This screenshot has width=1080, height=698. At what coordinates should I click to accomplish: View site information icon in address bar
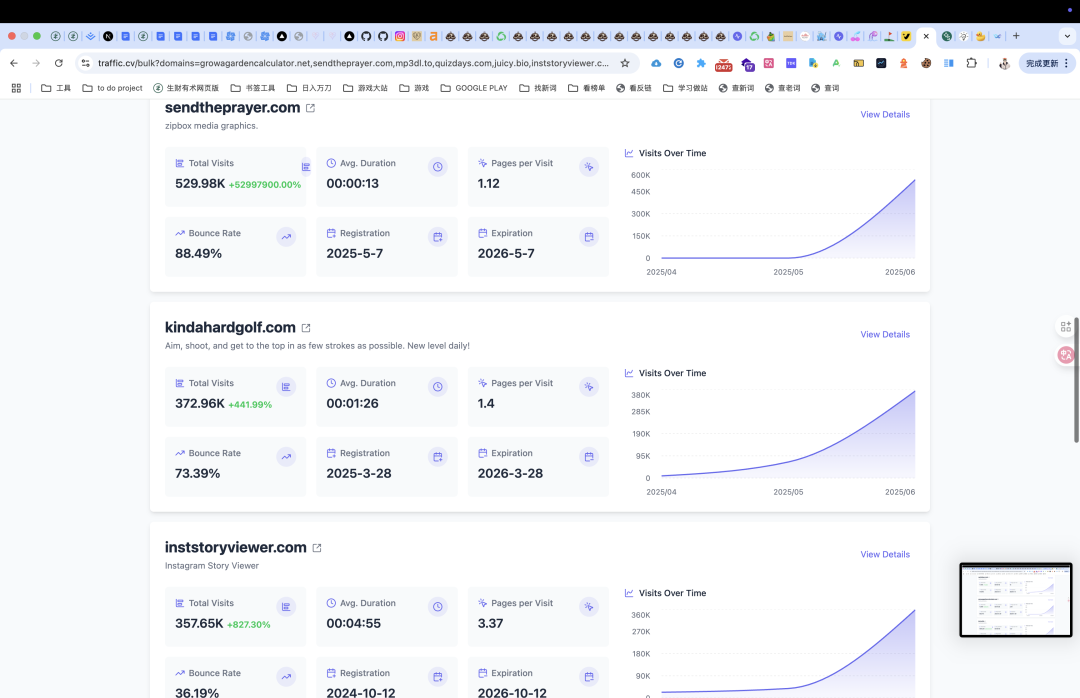click(85, 63)
